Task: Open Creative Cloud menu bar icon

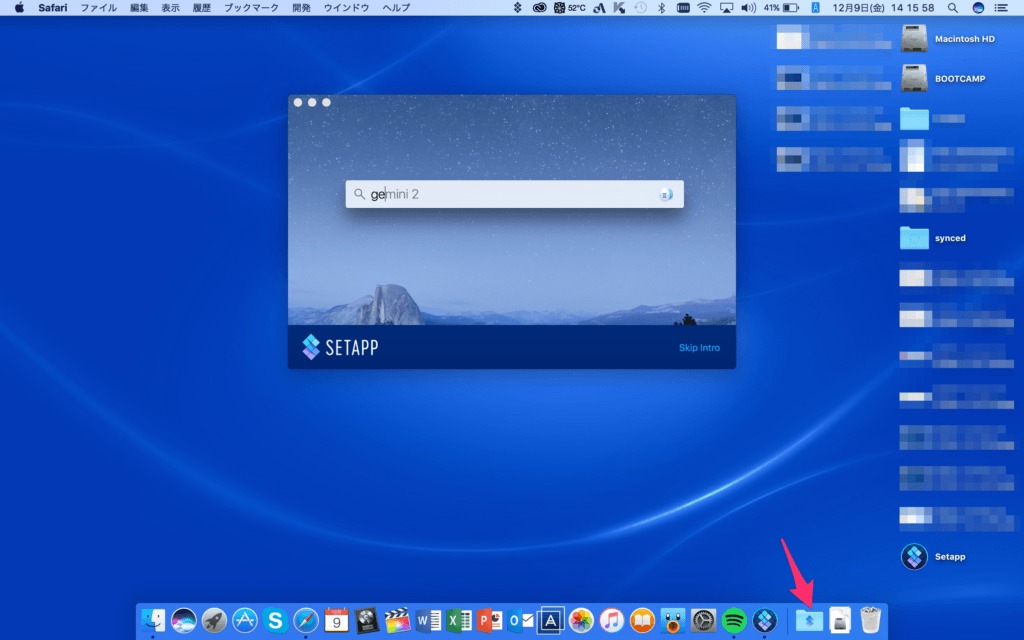Action: click(x=539, y=8)
